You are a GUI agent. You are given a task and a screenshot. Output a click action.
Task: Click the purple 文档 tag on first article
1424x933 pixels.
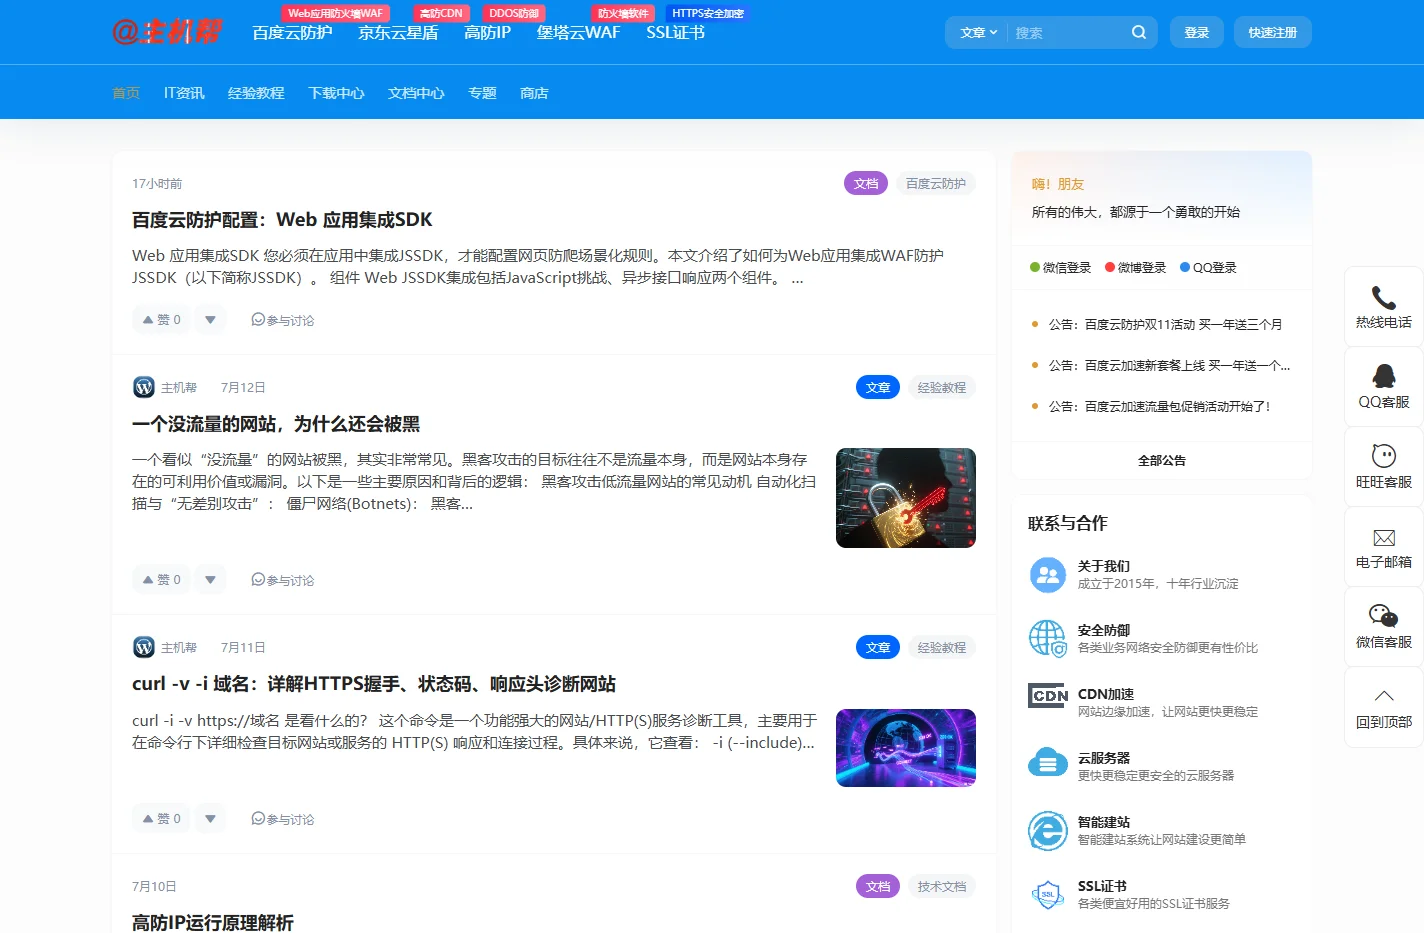866,183
